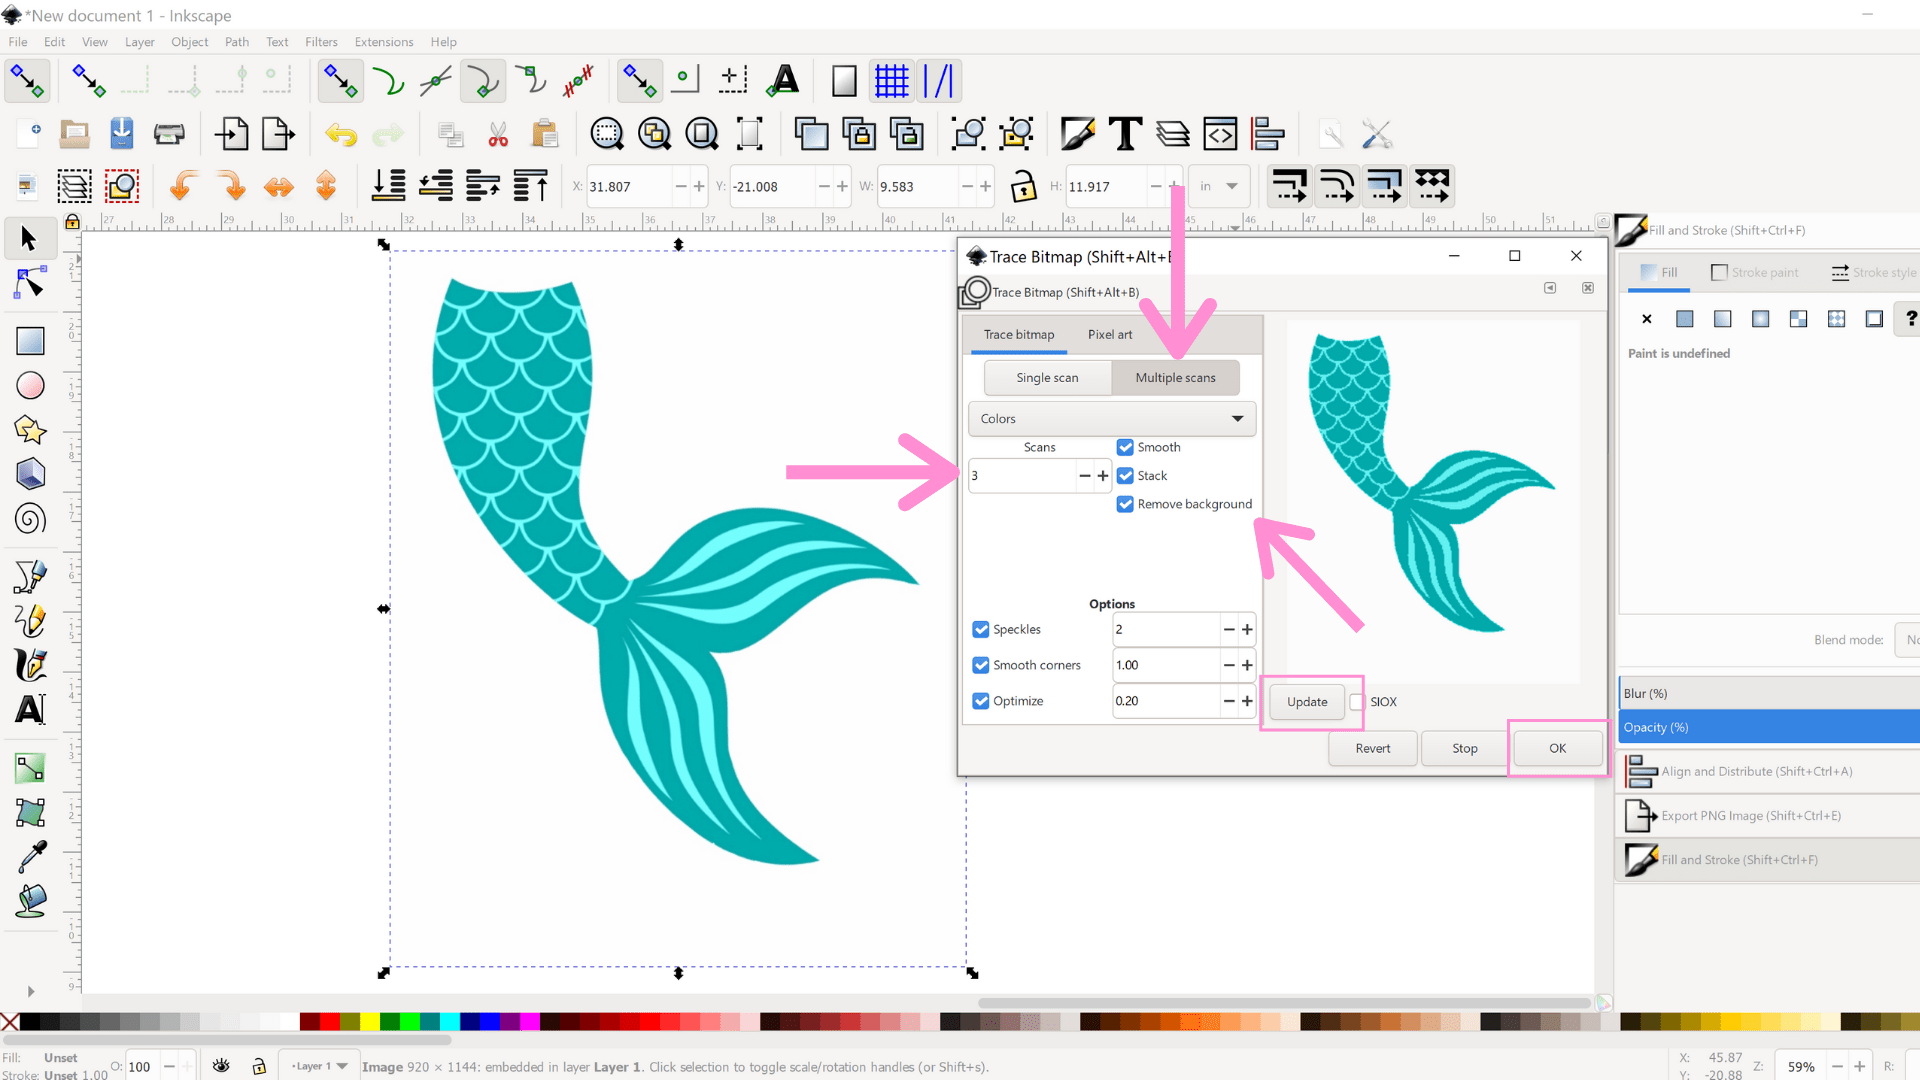Select the Ellipse tool
1920x1080 pixels.
(x=30, y=385)
